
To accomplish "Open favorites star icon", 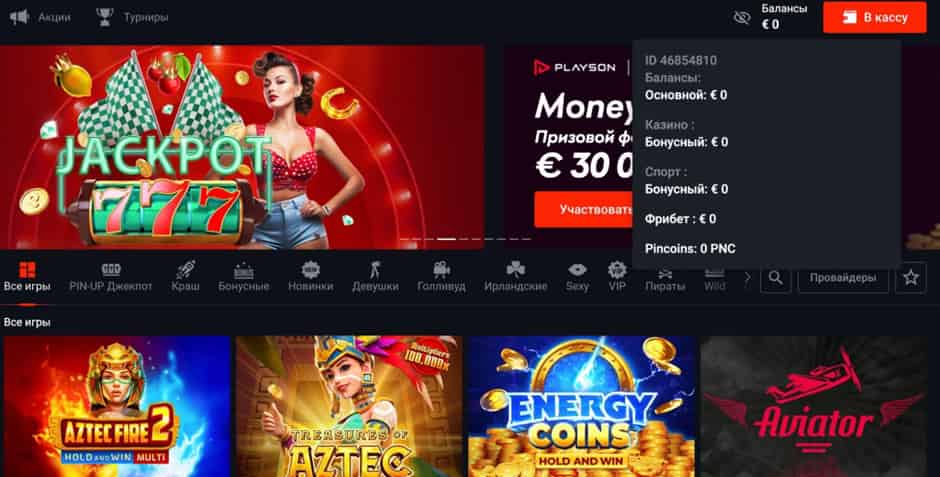I will [911, 278].
